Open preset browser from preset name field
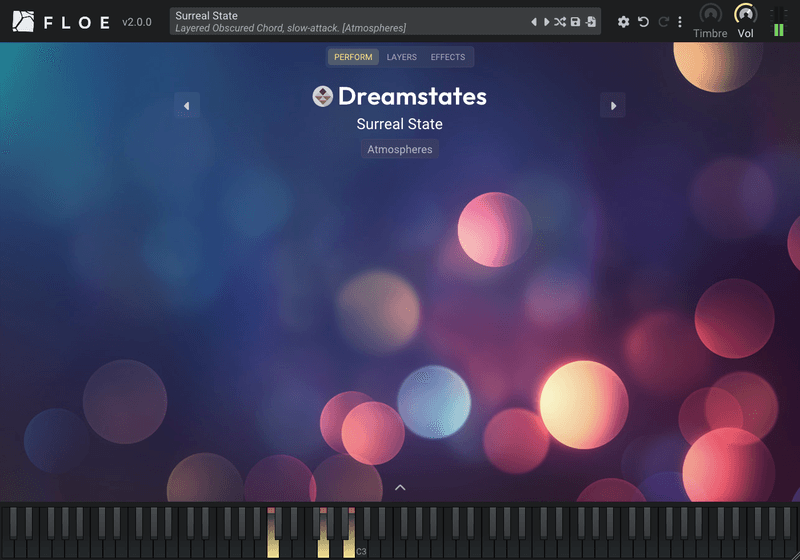Viewport: 800px width, 560px height. (385, 21)
